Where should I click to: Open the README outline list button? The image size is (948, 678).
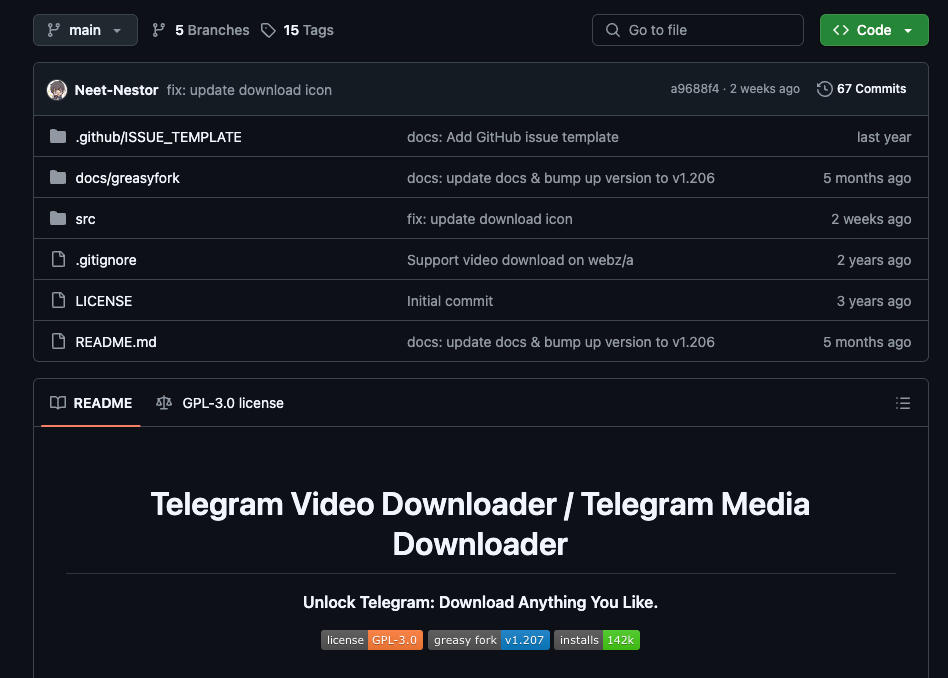click(x=903, y=403)
